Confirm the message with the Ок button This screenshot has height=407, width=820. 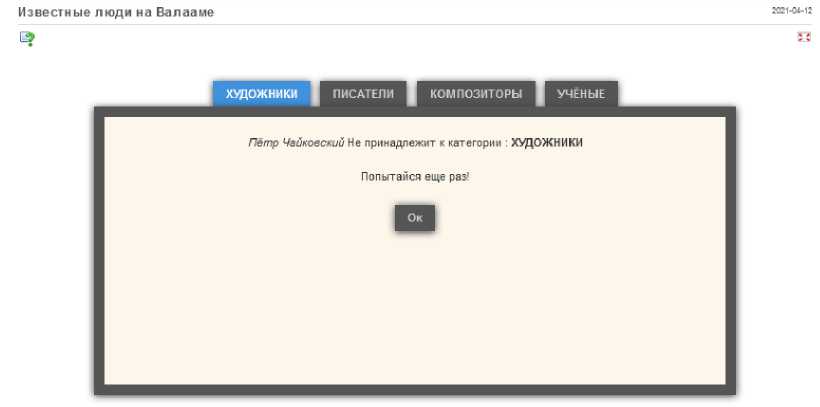[415, 218]
